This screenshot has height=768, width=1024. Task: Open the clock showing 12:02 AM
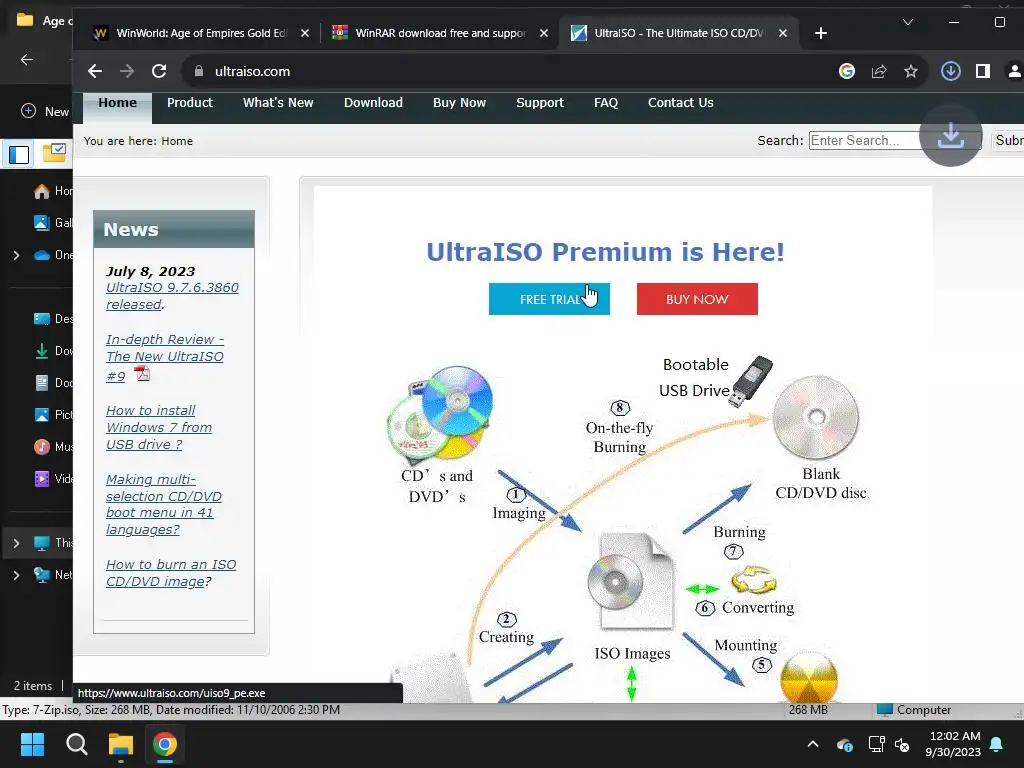click(x=953, y=744)
